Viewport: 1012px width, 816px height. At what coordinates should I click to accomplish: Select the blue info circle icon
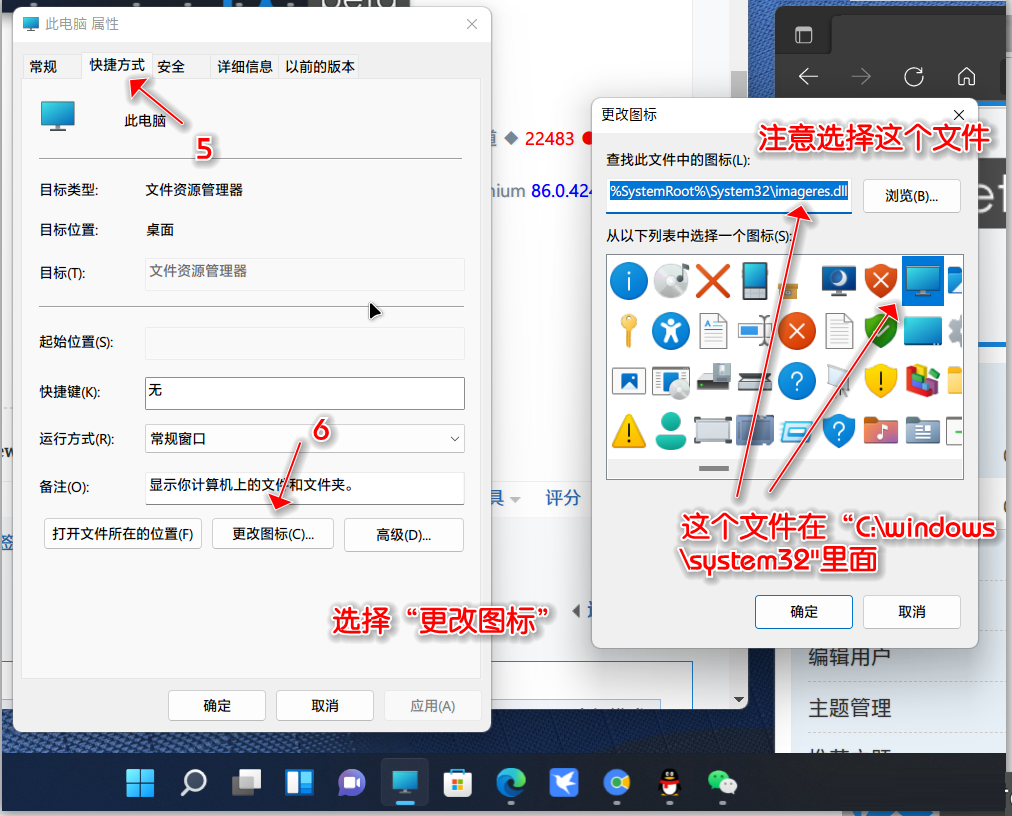click(629, 281)
